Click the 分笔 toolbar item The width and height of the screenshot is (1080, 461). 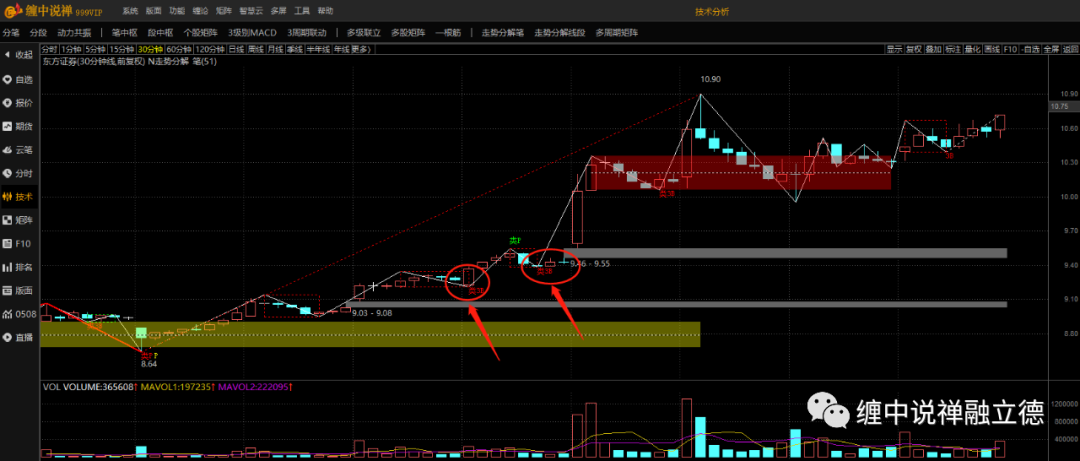coord(11,32)
